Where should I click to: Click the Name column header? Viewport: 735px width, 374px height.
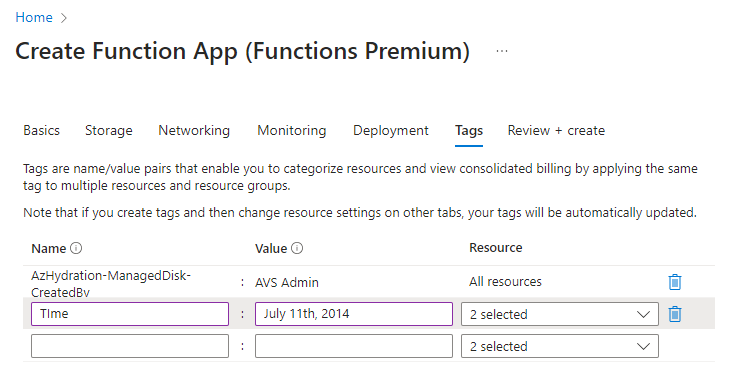[49, 248]
